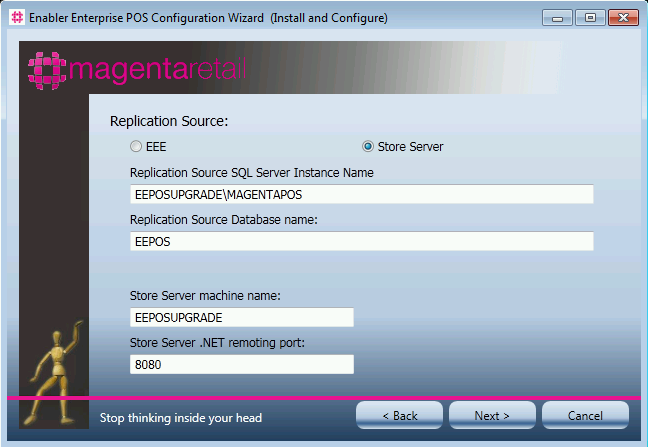Click the 'Replication Source:' heading text
Image resolution: width=648 pixels, height=447 pixels.
pyautogui.click(x=169, y=121)
